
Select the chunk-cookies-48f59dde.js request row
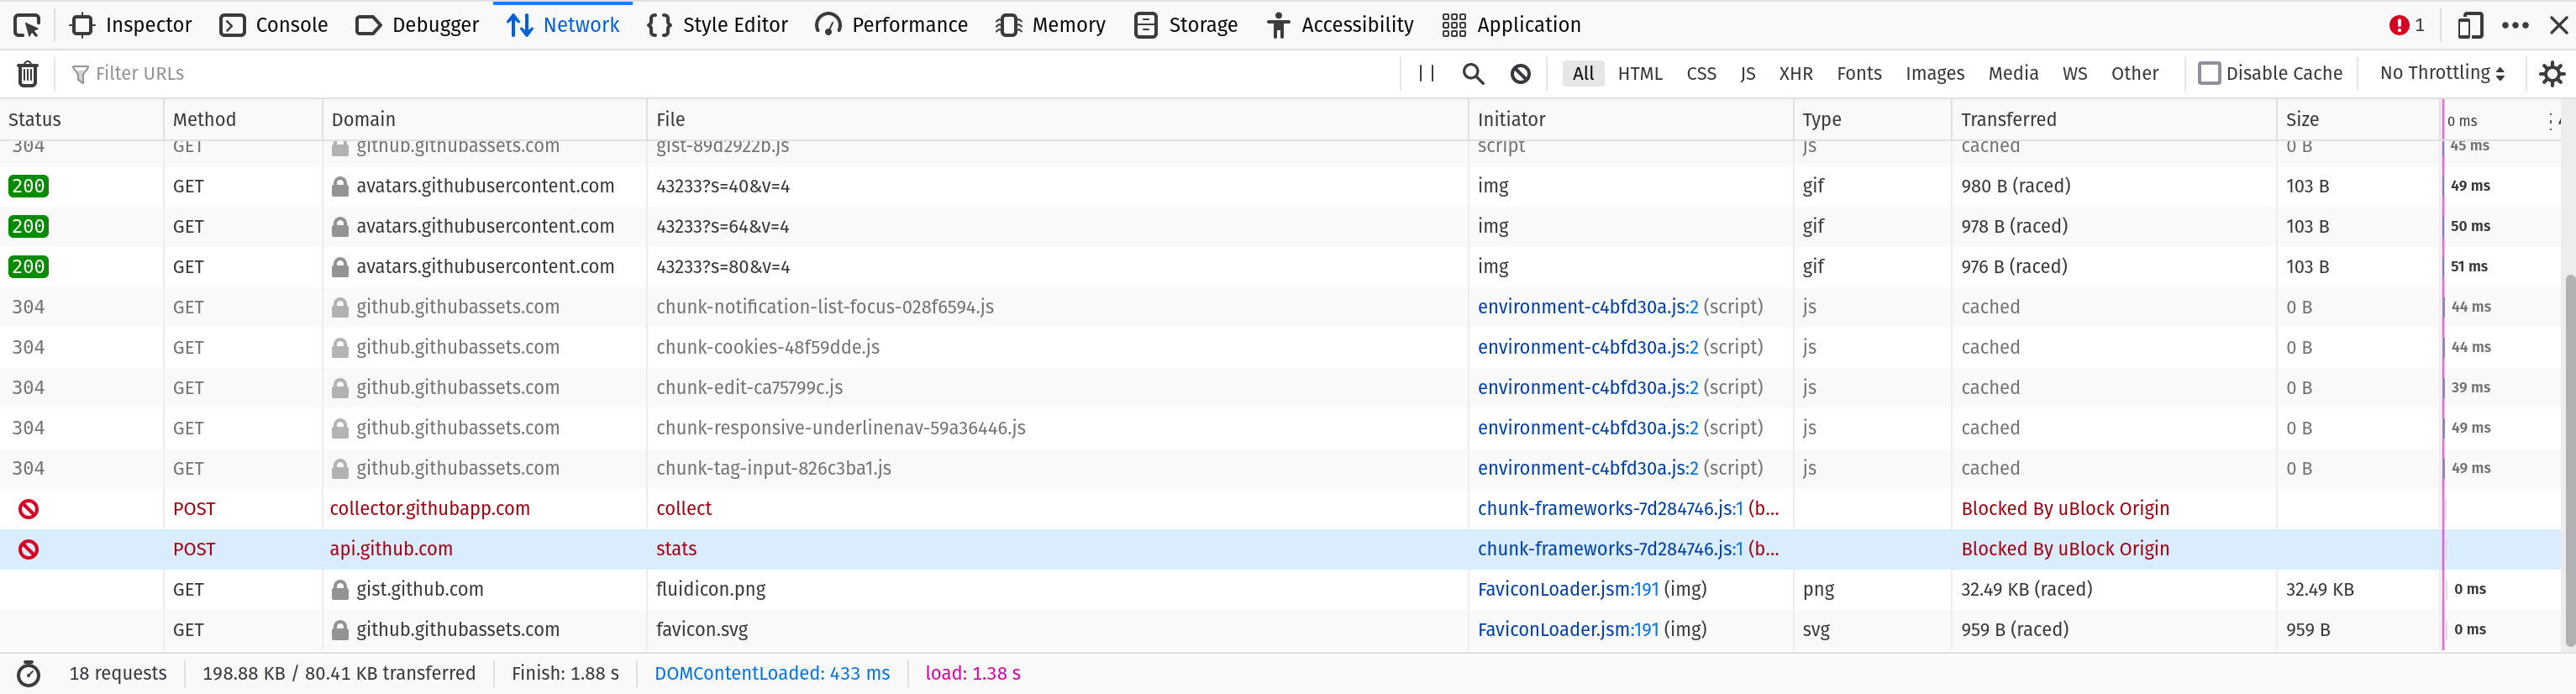(x=767, y=347)
